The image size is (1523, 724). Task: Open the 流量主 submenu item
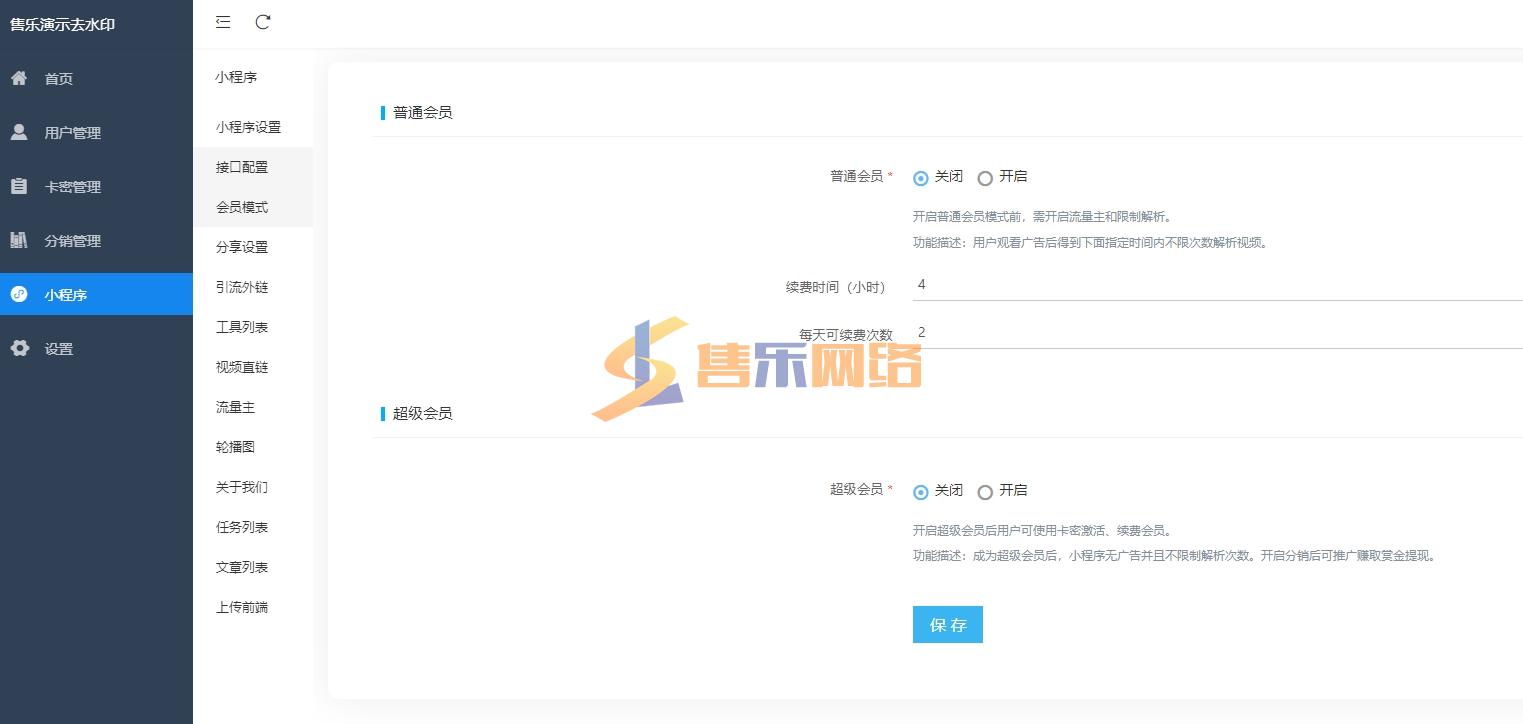tap(236, 407)
